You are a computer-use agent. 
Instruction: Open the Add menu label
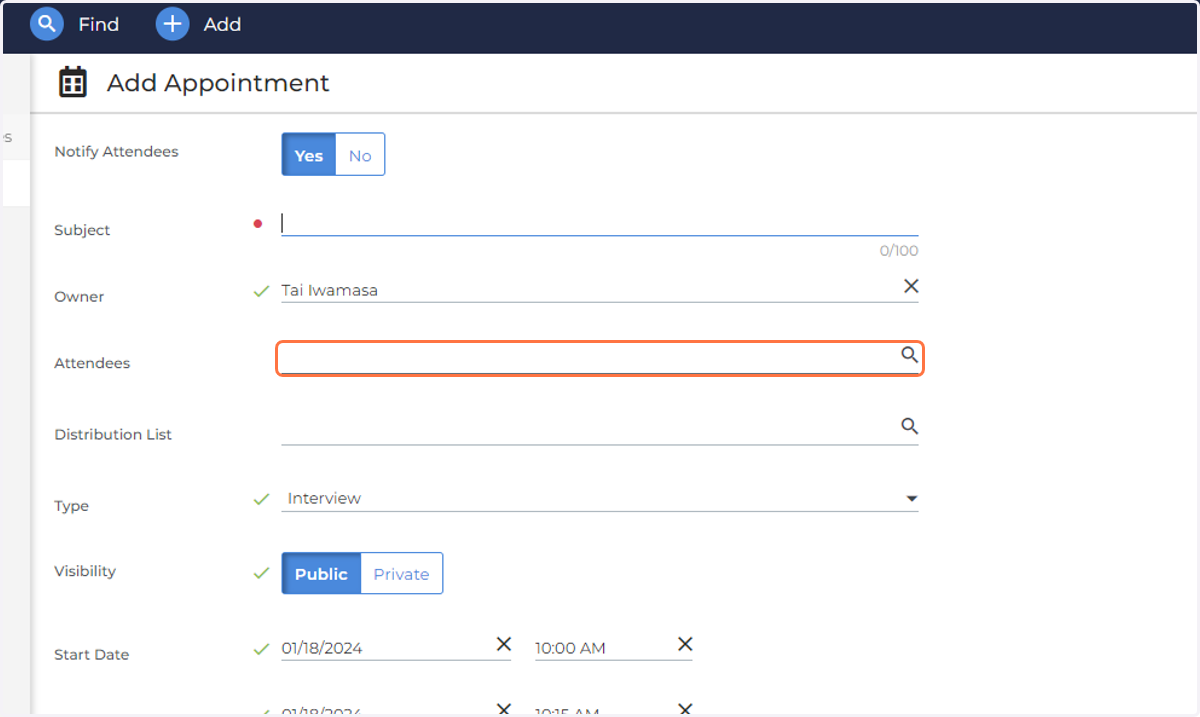222,24
